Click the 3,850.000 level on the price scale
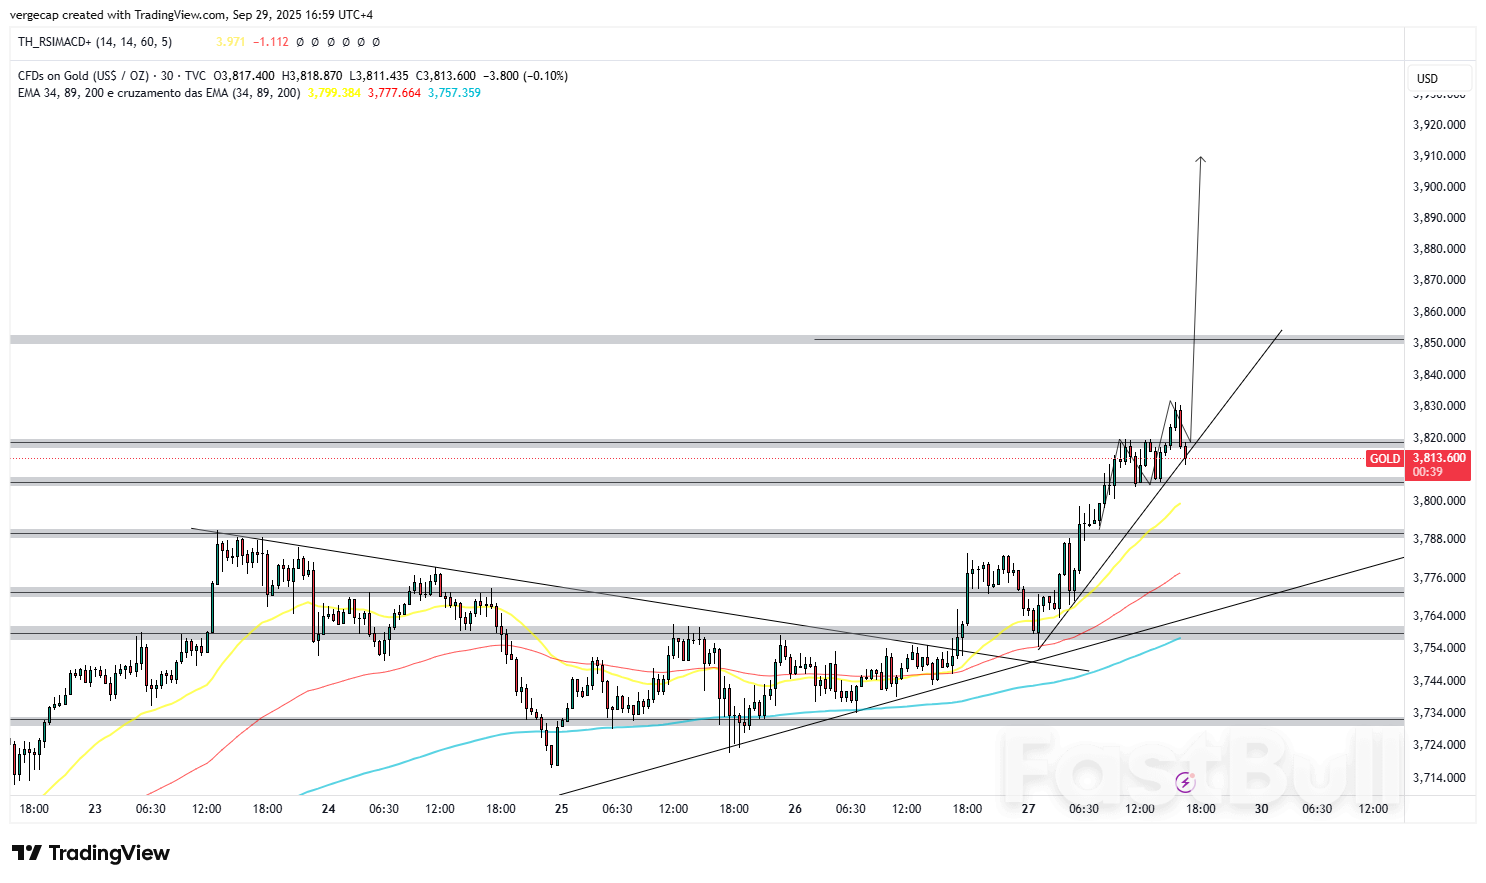Screen dimensions: 1486x883 click(x=1438, y=343)
